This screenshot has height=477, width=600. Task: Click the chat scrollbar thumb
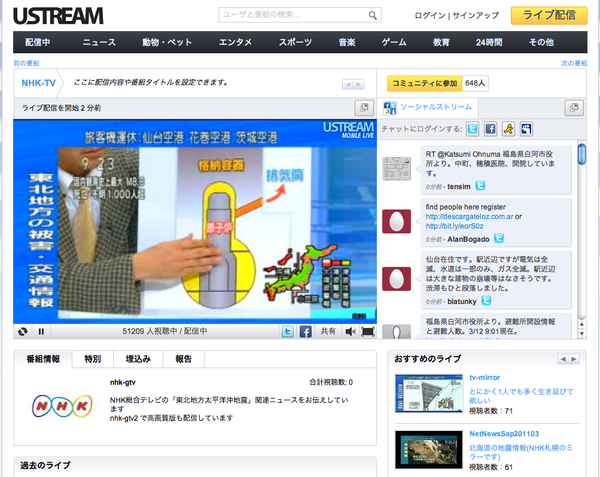582,154
